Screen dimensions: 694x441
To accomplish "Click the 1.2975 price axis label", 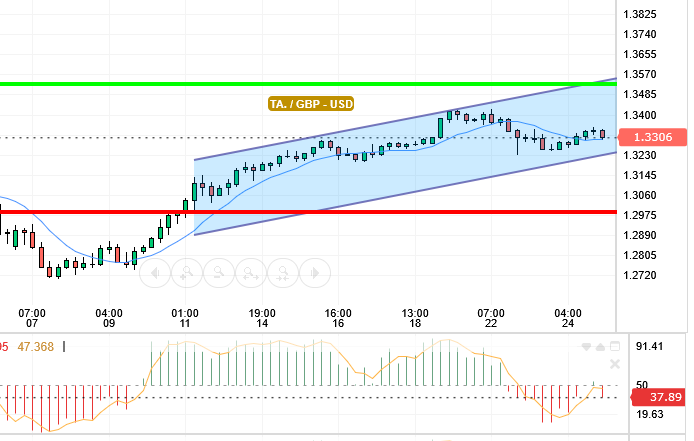I will tap(640, 215).
